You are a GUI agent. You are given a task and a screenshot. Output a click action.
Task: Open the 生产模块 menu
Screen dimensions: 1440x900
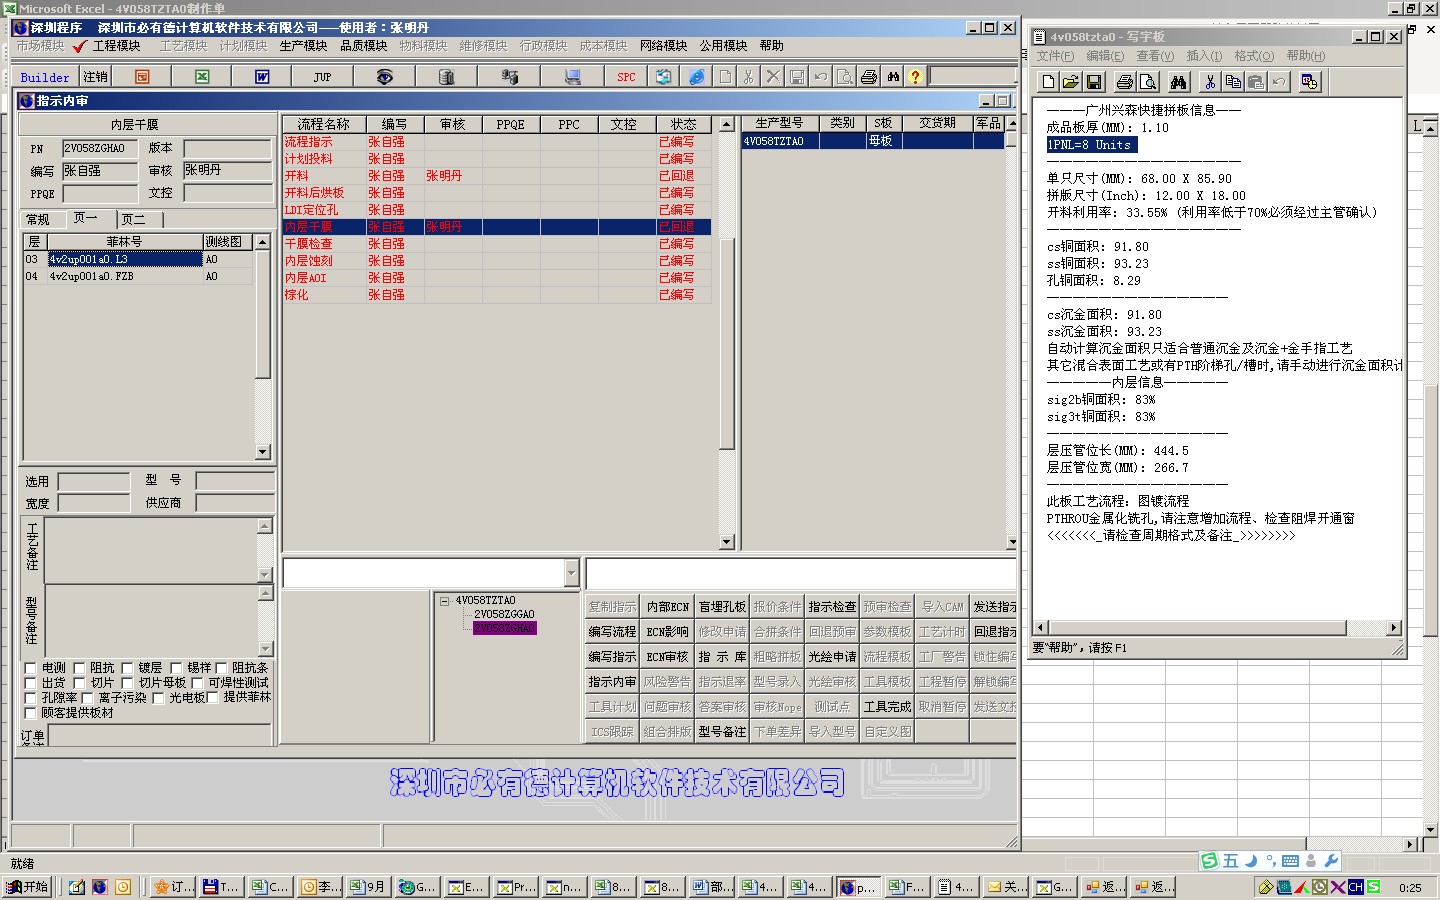tap(303, 46)
